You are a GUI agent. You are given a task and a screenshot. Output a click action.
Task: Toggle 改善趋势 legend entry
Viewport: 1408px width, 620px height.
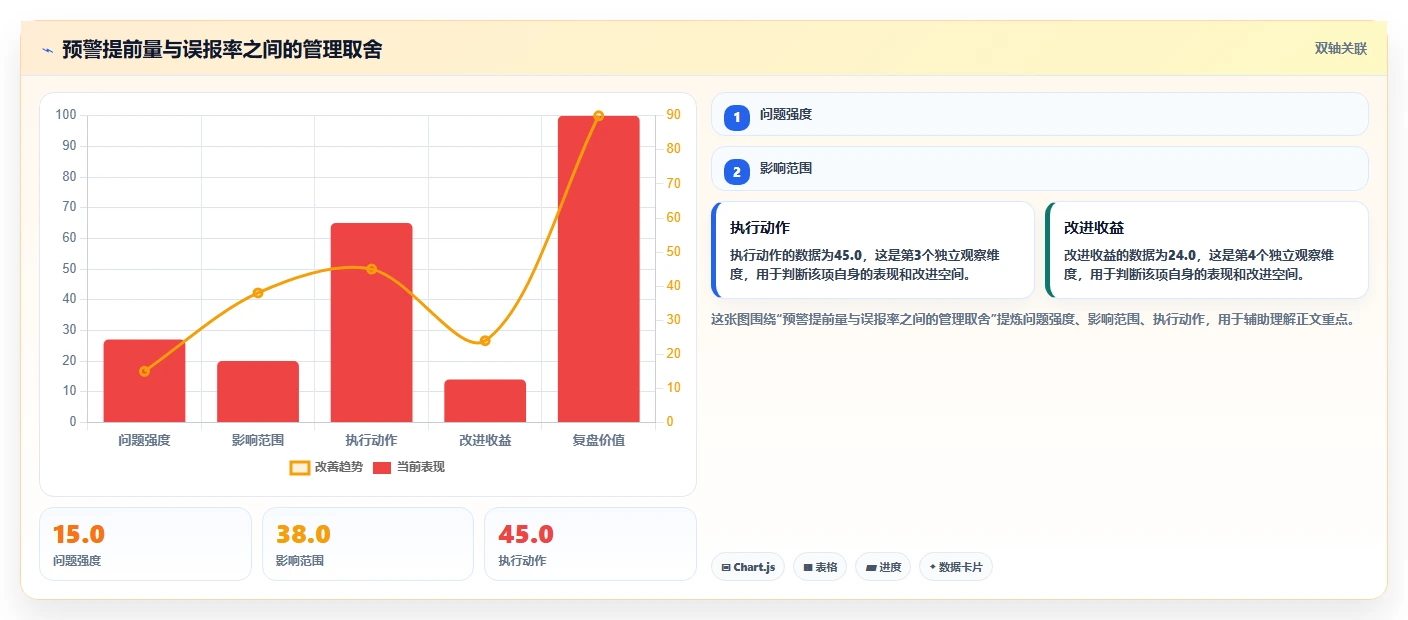[326, 467]
